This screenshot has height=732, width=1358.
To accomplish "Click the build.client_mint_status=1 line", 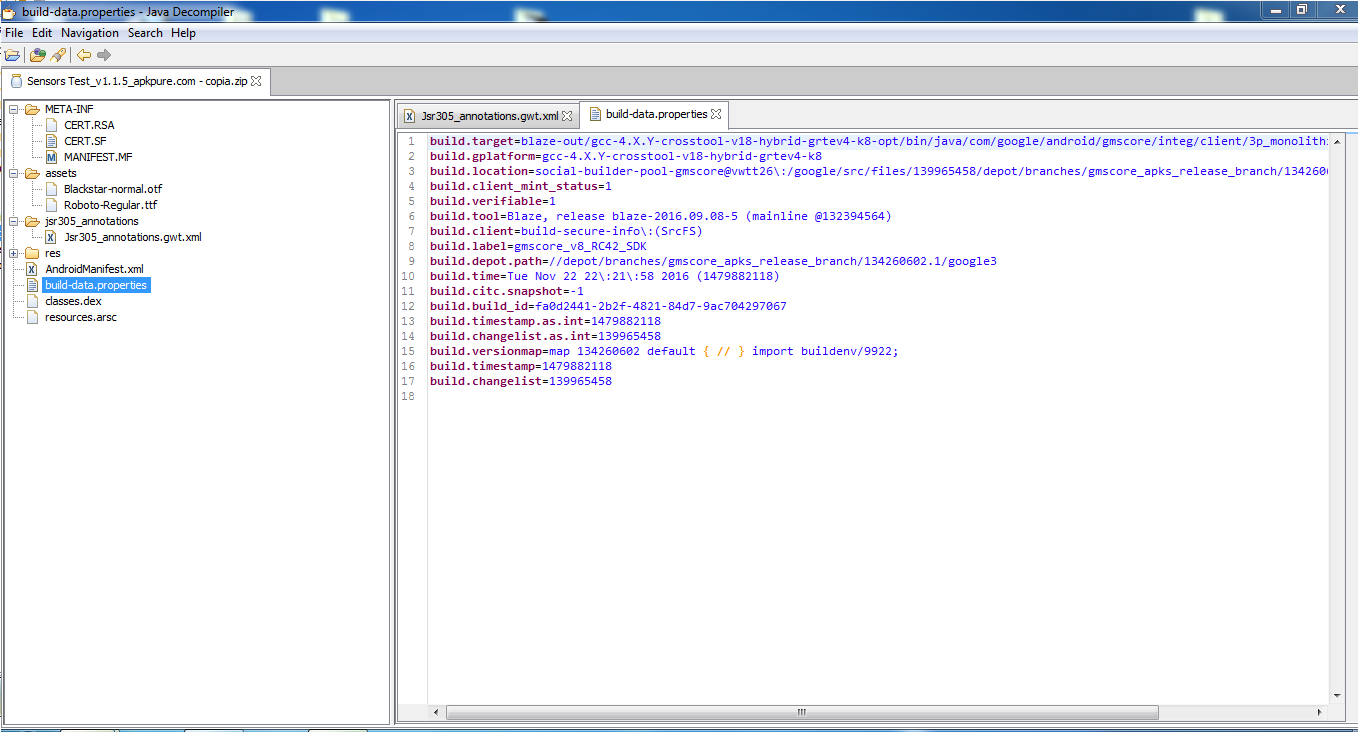I will coord(521,186).
